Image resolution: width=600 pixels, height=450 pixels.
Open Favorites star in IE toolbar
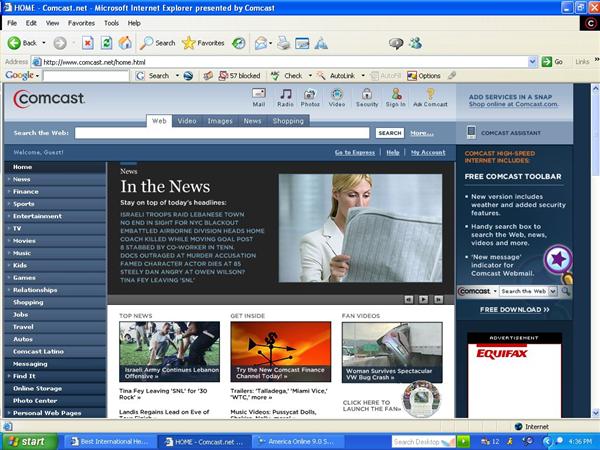click(x=203, y=43)
